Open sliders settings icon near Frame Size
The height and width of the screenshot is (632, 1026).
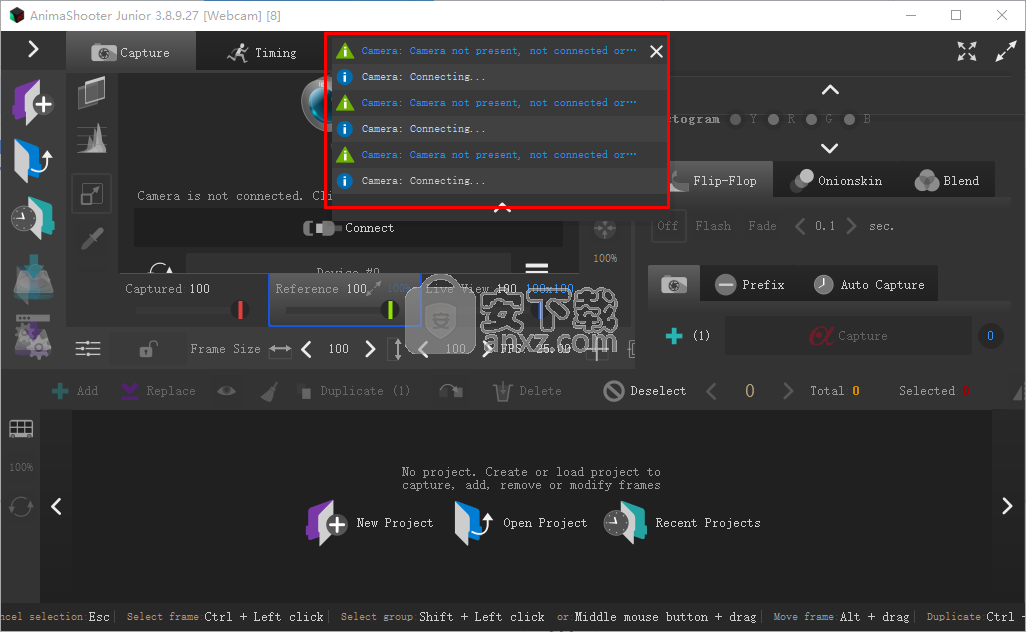pos(88,349)
